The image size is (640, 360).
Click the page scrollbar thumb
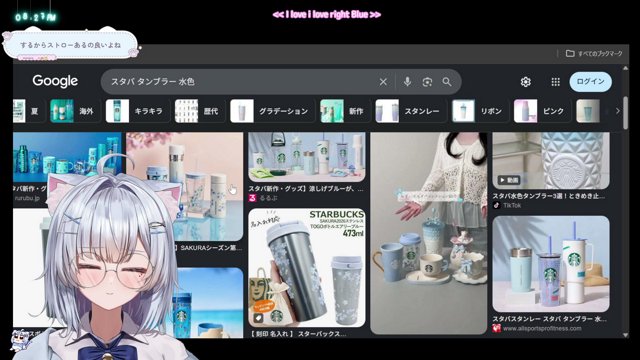coord(625,113)
